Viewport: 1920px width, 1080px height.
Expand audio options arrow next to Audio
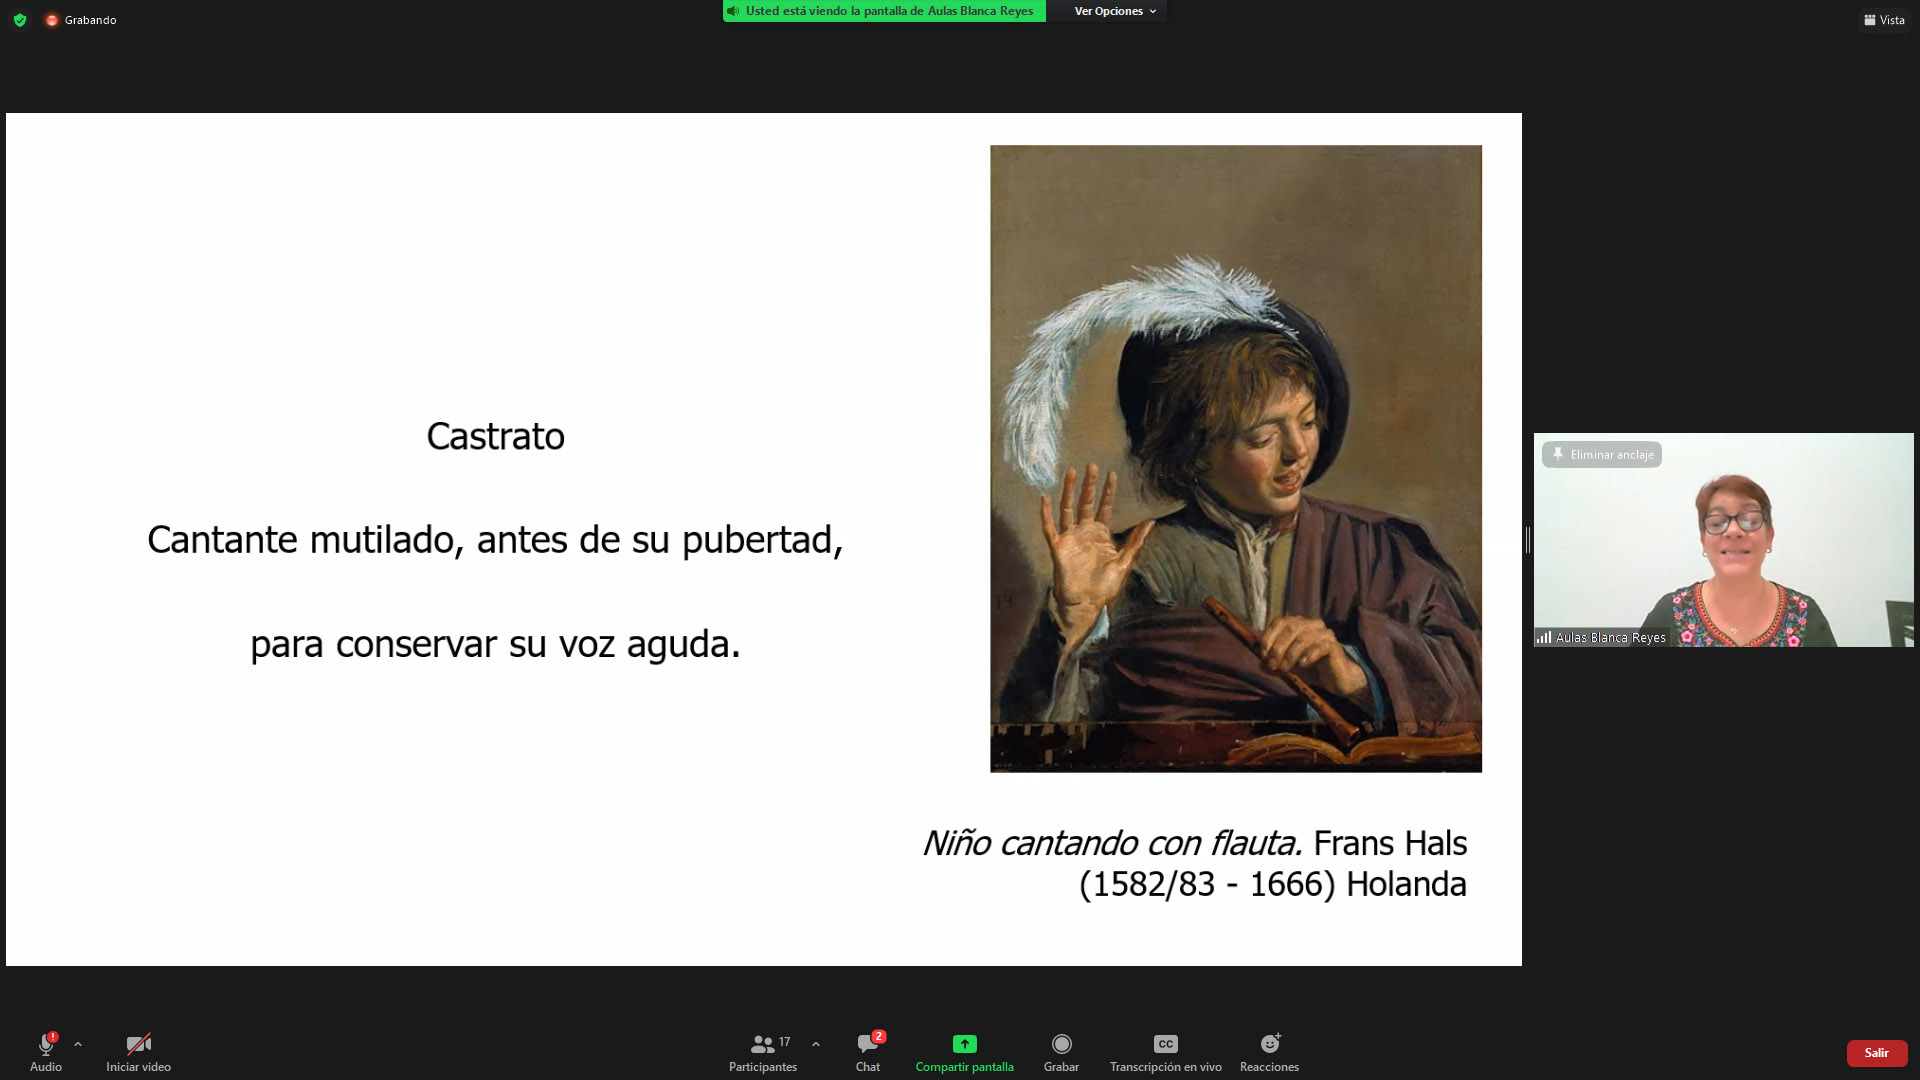(x=78, y=1044)
